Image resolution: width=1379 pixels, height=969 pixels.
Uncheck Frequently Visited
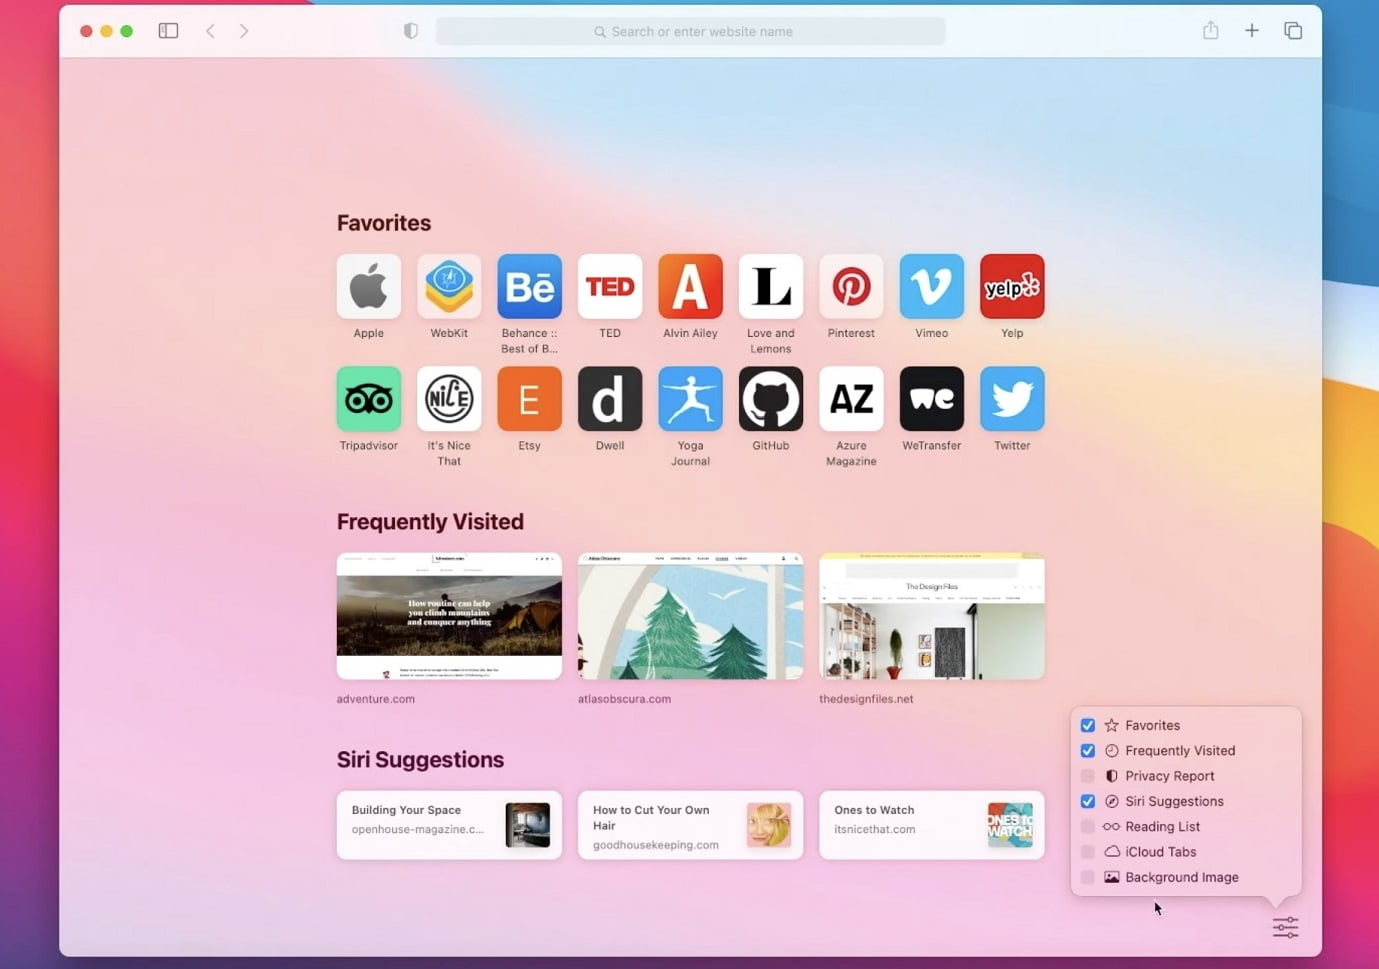tap(1088, 750)
